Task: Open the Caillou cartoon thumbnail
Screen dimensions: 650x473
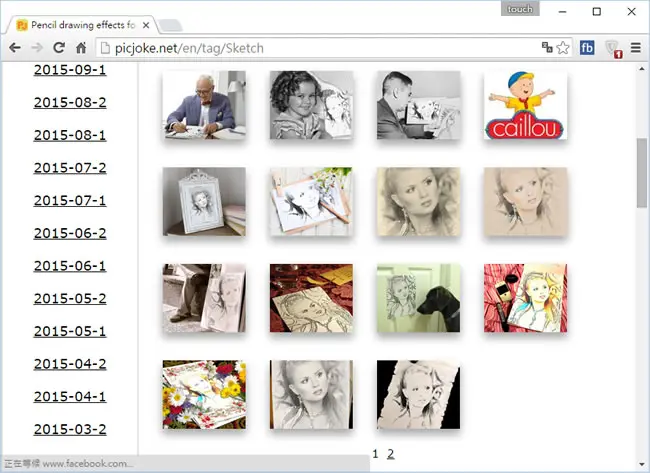Action: tap(525, 105)
